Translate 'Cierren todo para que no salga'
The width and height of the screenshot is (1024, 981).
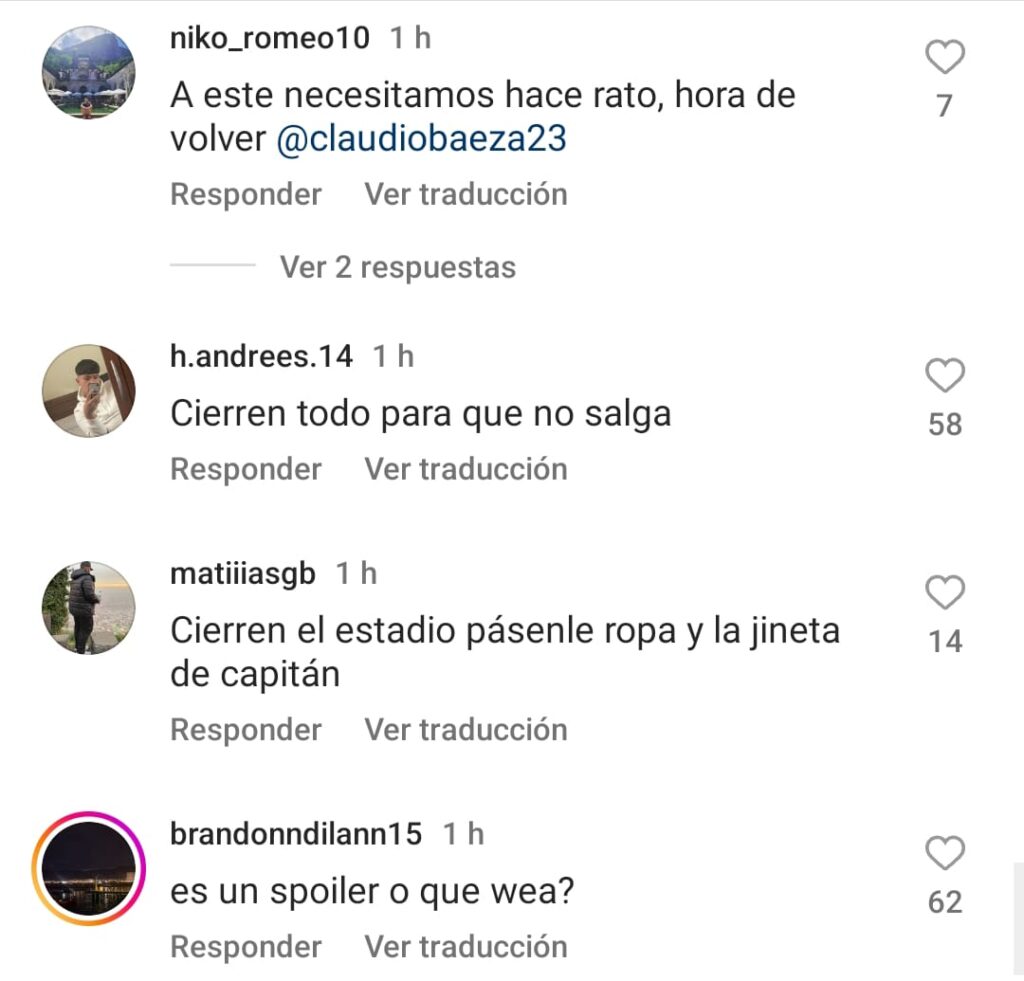[x=466, y=470]
